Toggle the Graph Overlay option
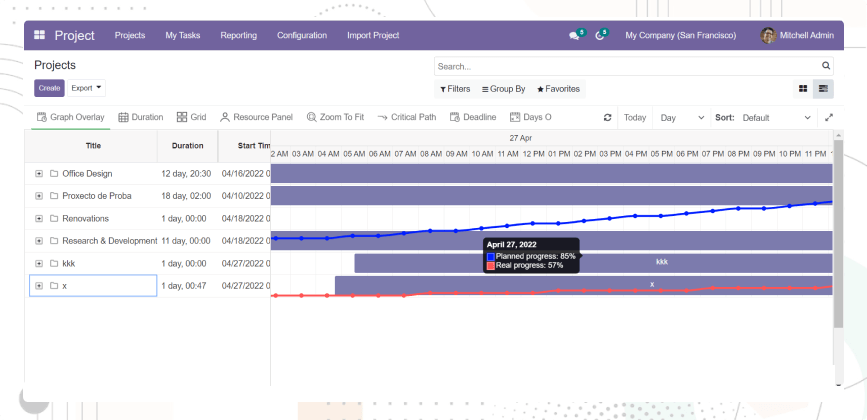 tap(70, 117)
